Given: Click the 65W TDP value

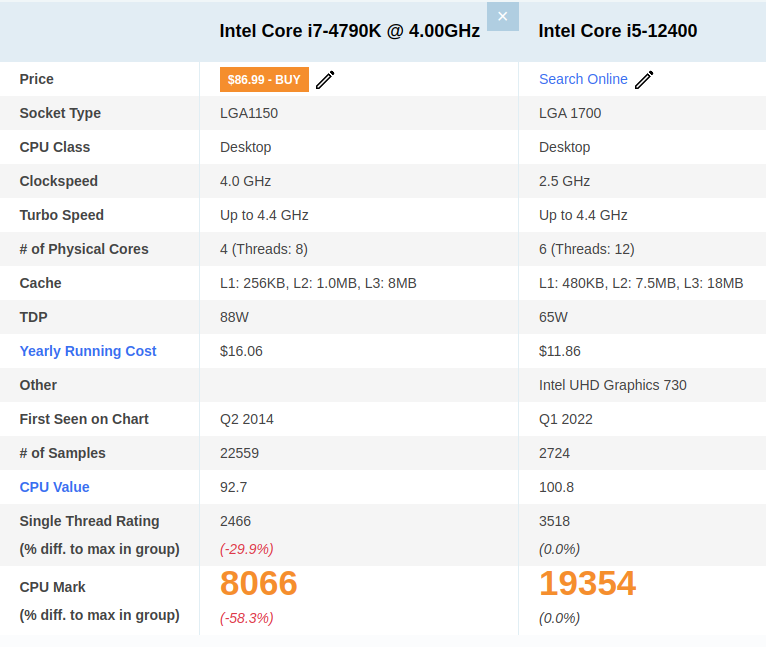Looking at the screenshot, I should coord(553,317).
